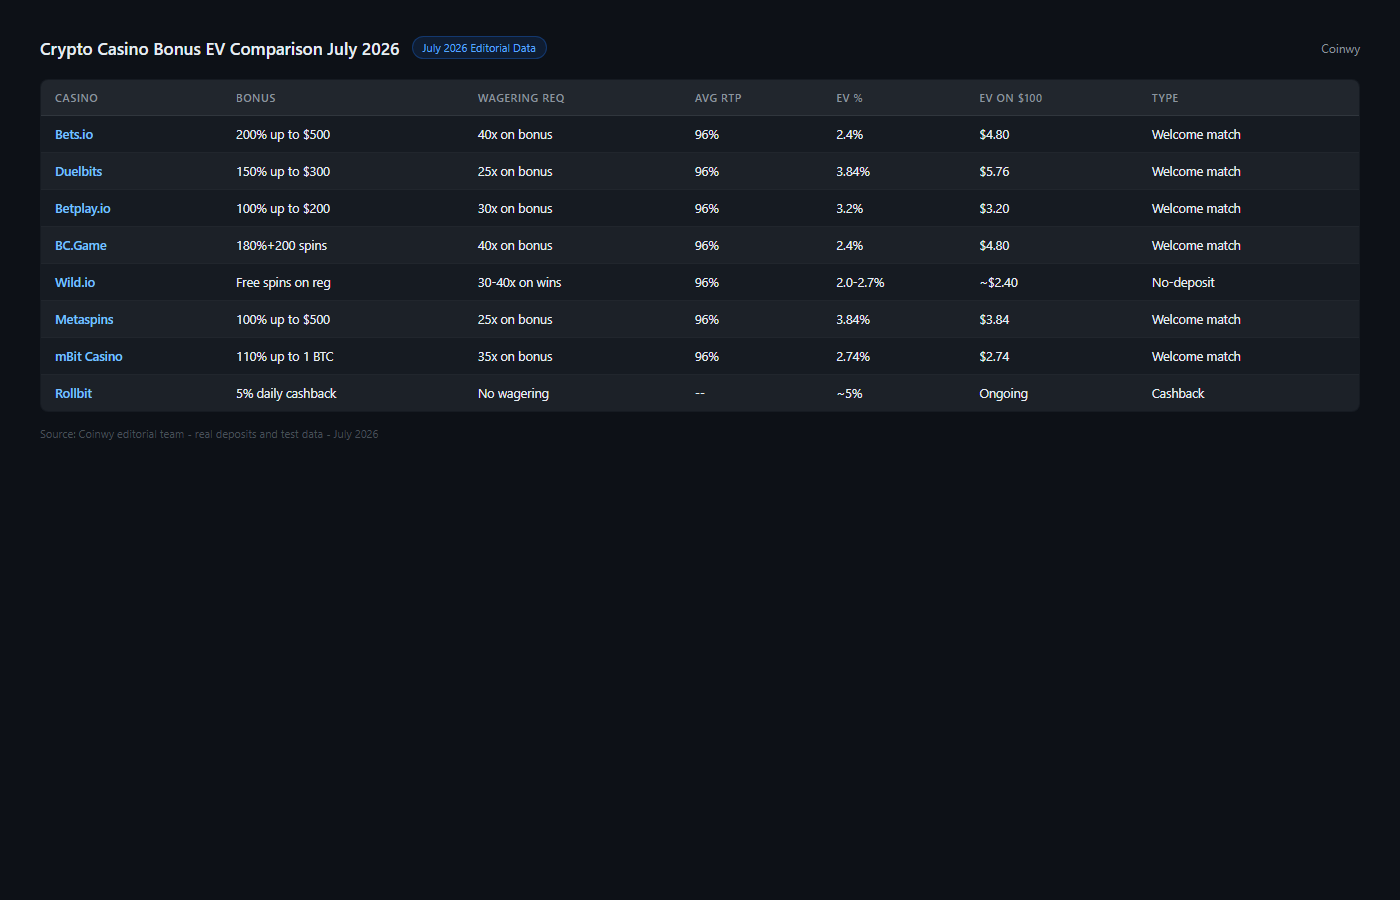Click the EV ON $100 column header
The height and width of the screenshot is (900, 1400).
click(1010, 98)
